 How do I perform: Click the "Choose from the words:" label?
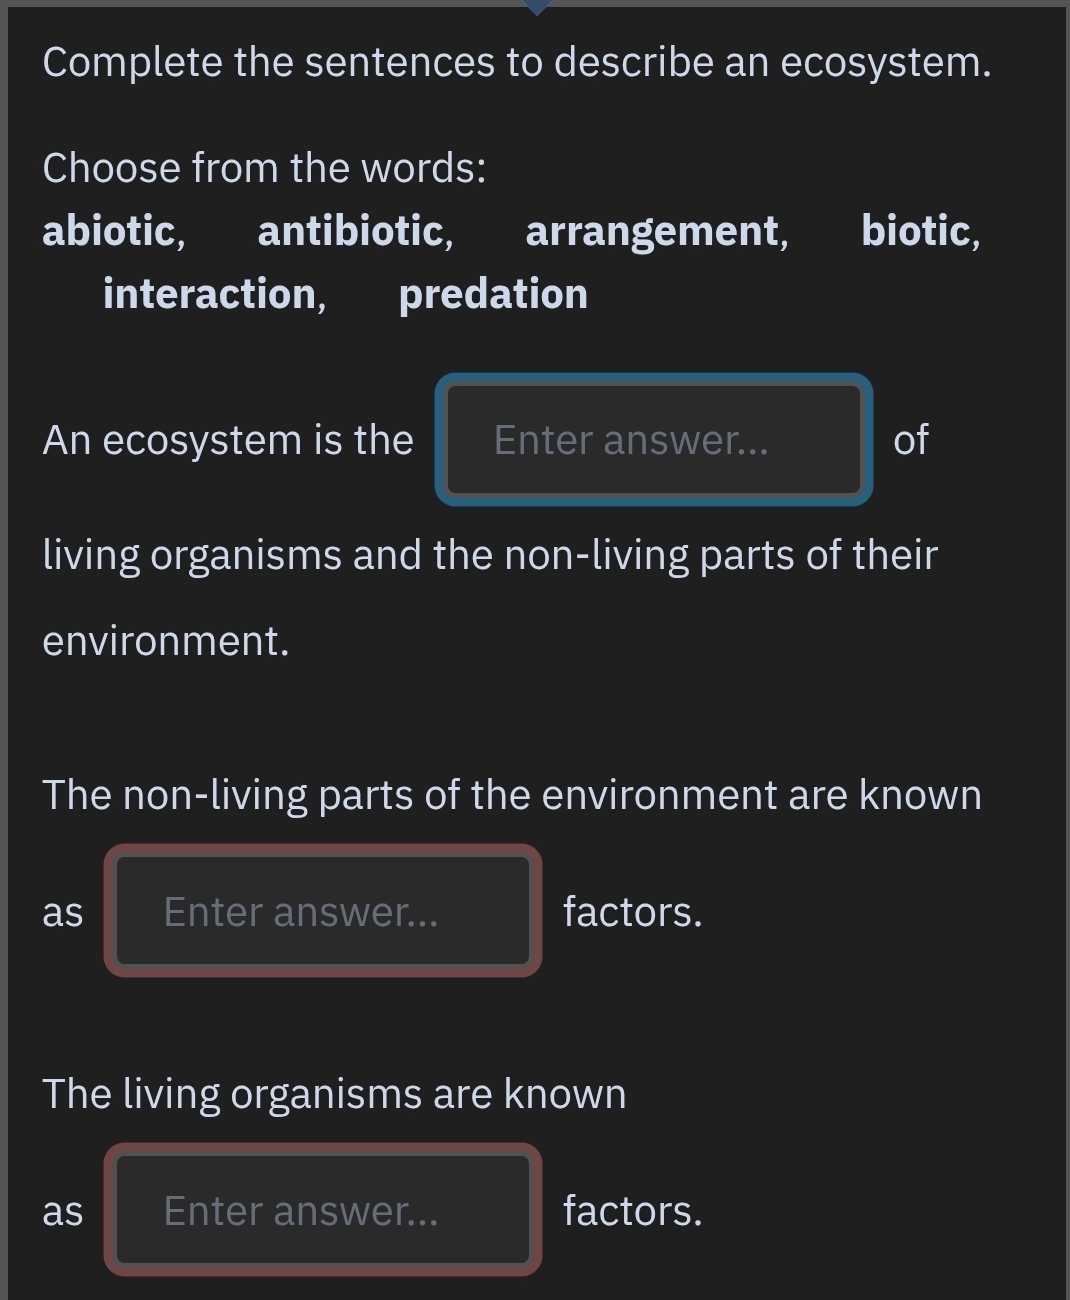(x=264, y=168)
